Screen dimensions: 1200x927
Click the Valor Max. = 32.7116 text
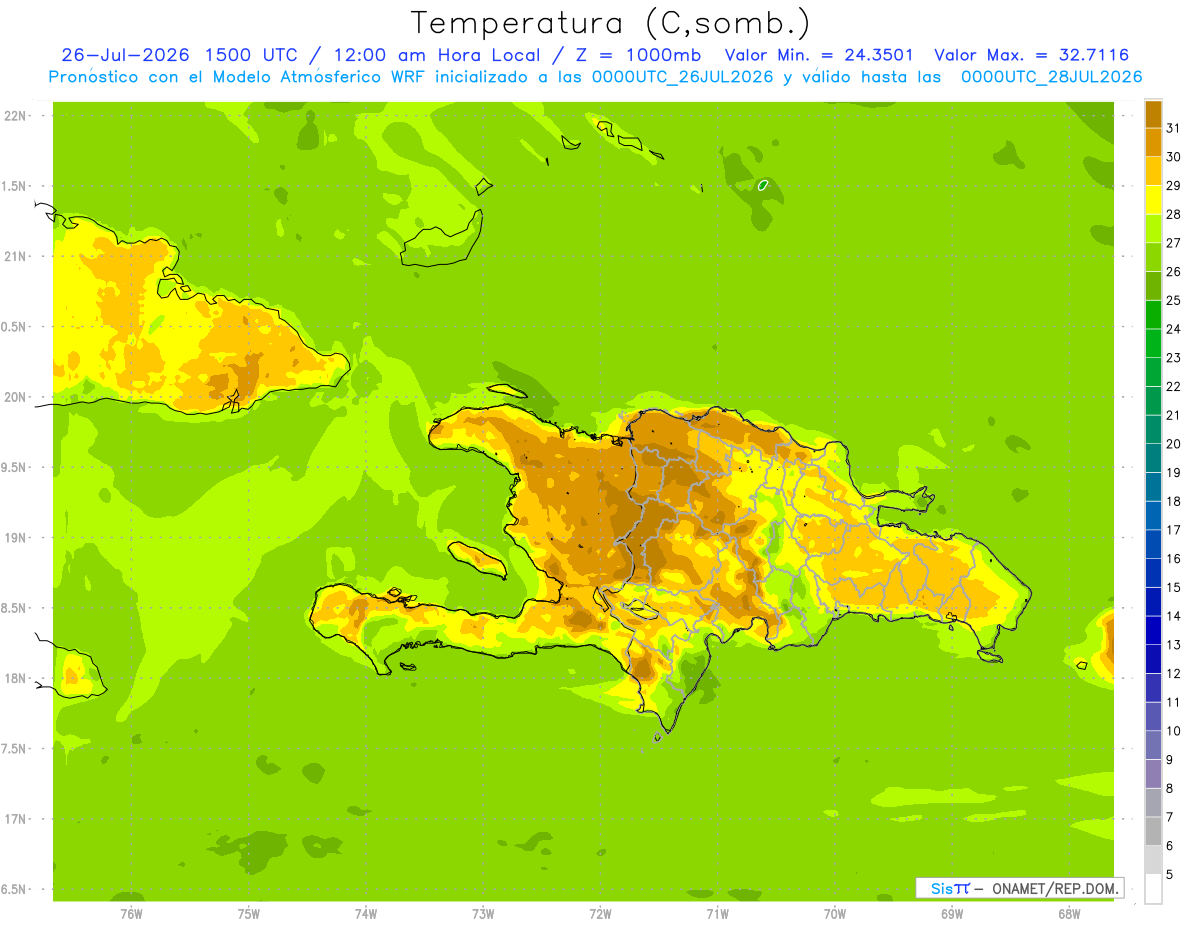[1032, 55]
